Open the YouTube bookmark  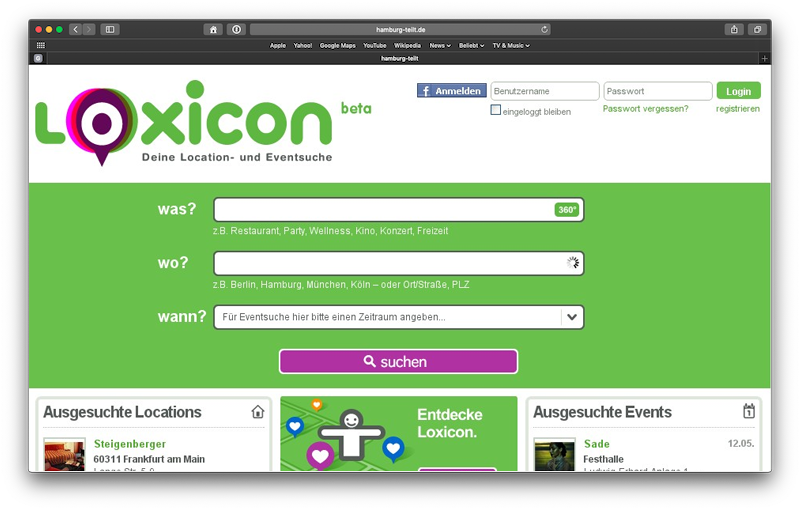[374, 45]
